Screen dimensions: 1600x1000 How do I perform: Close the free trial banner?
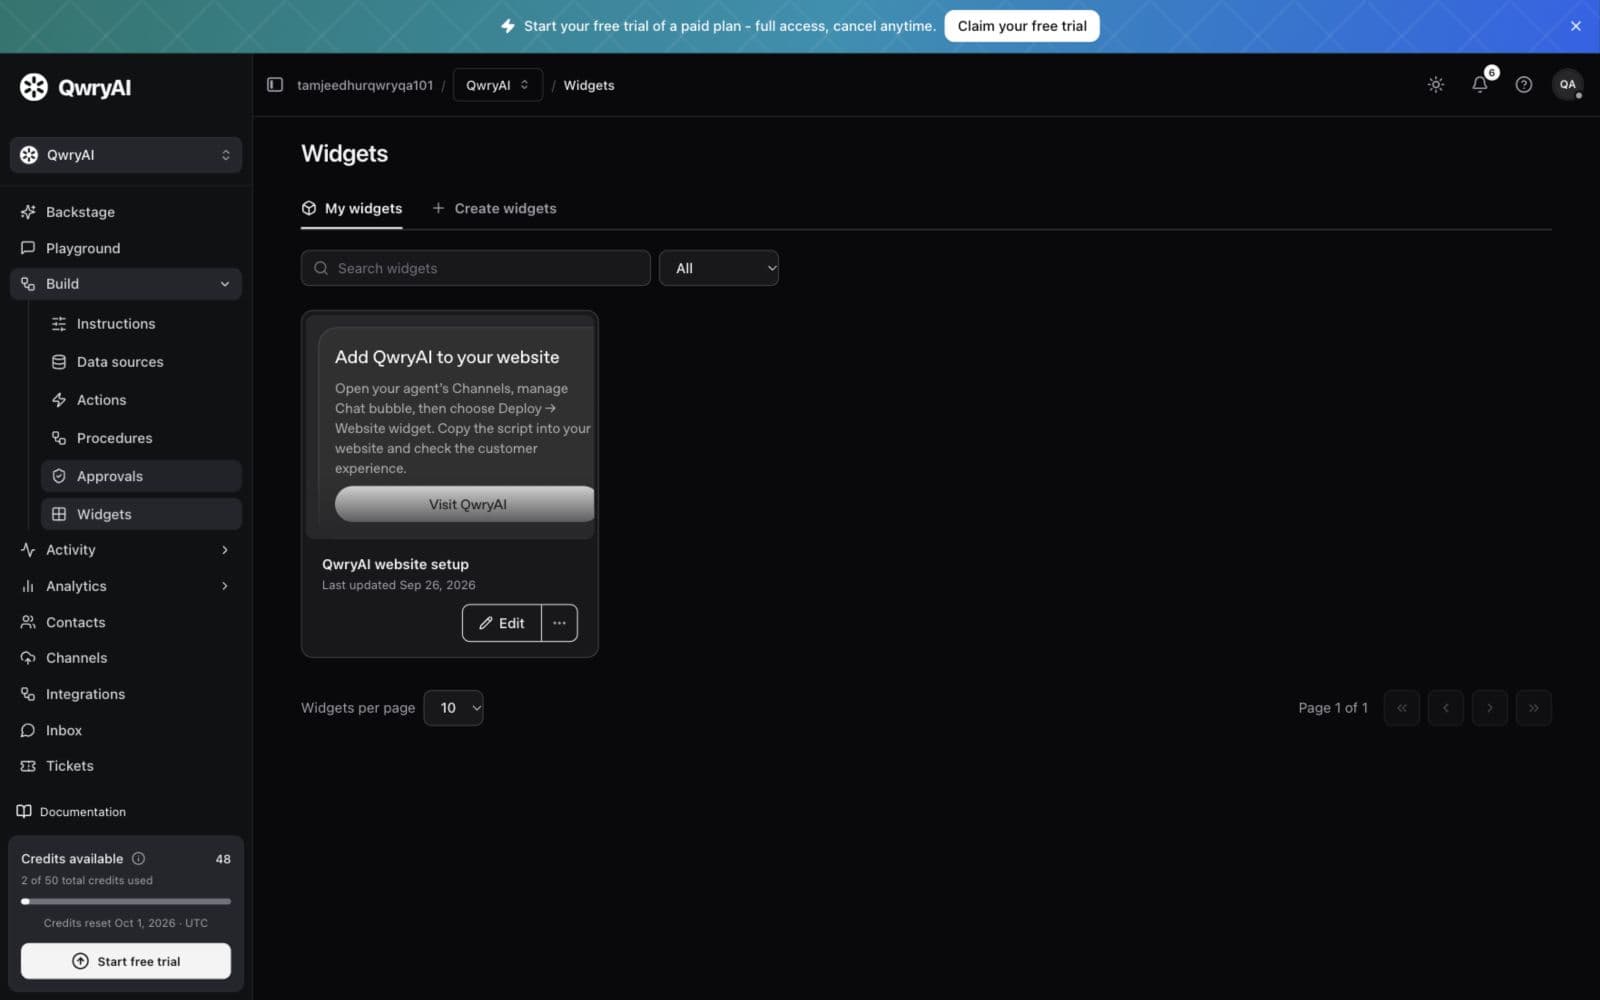tap(1576, 26)
